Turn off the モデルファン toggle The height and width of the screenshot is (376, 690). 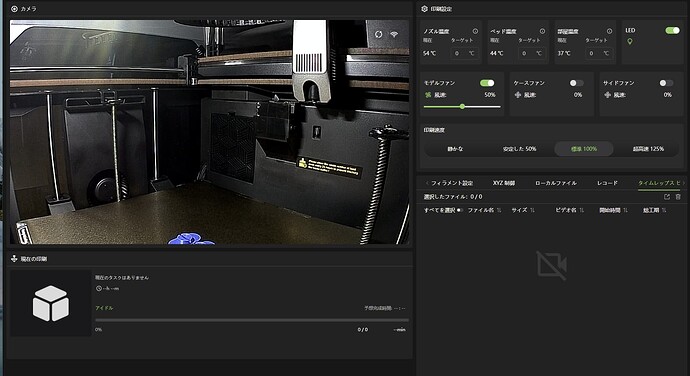pyautogui.click(x=487, y=83)
